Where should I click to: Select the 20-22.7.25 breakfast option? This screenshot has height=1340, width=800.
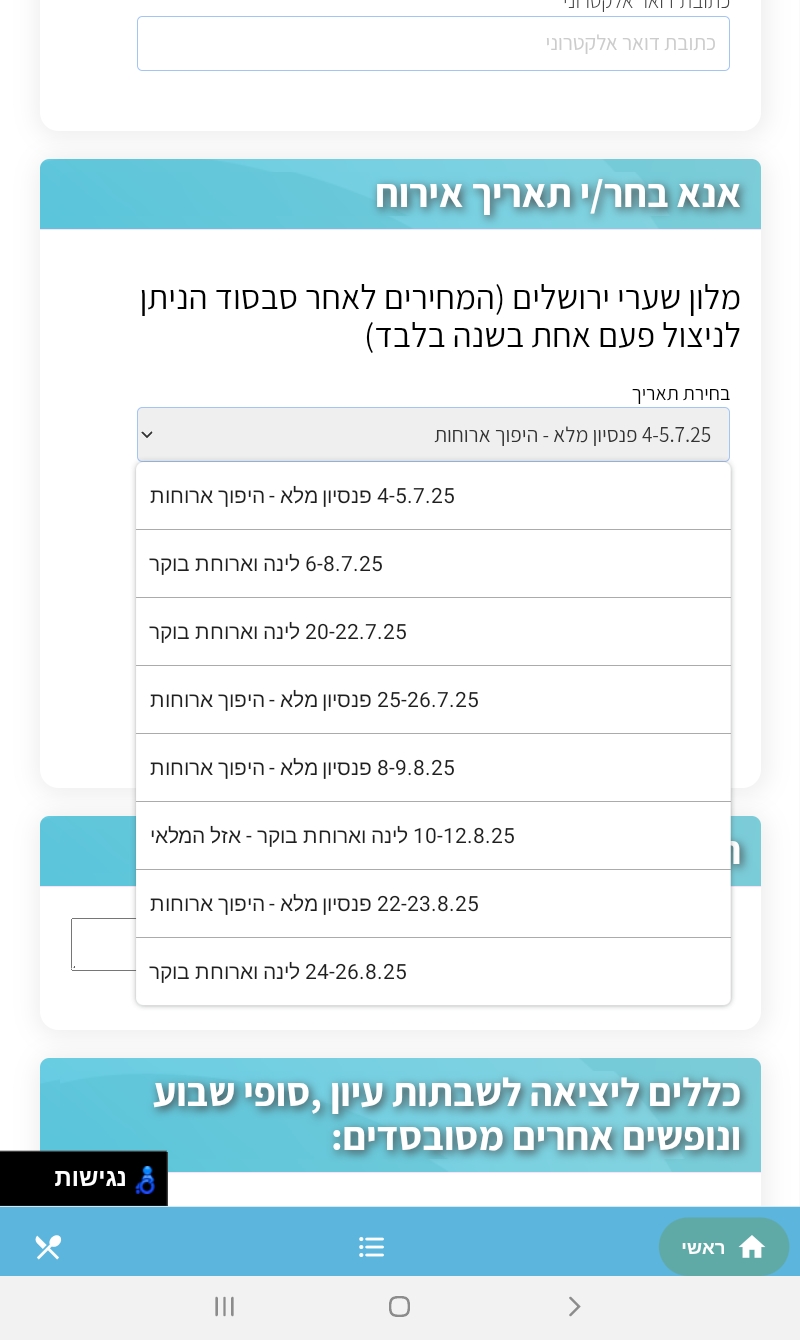(433, 631)
